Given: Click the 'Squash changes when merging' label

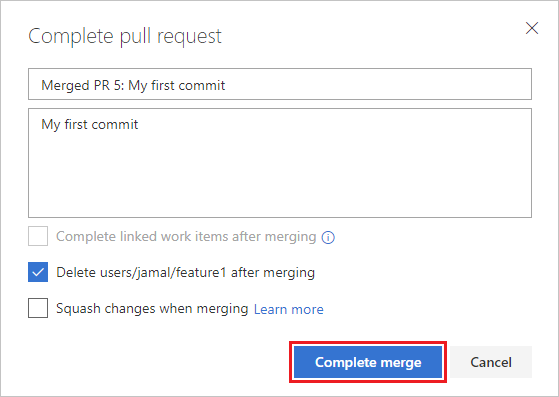Looking at the screenshot, I should [x=152, y=309].
